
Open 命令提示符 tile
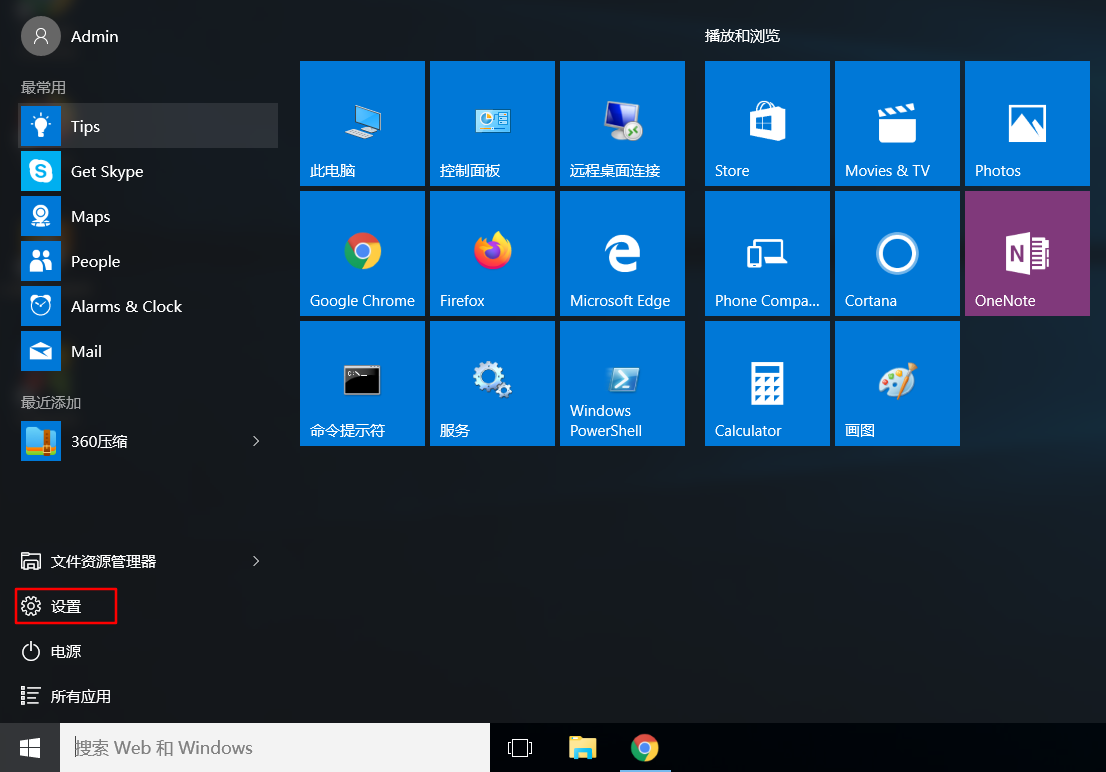point(362,383)
